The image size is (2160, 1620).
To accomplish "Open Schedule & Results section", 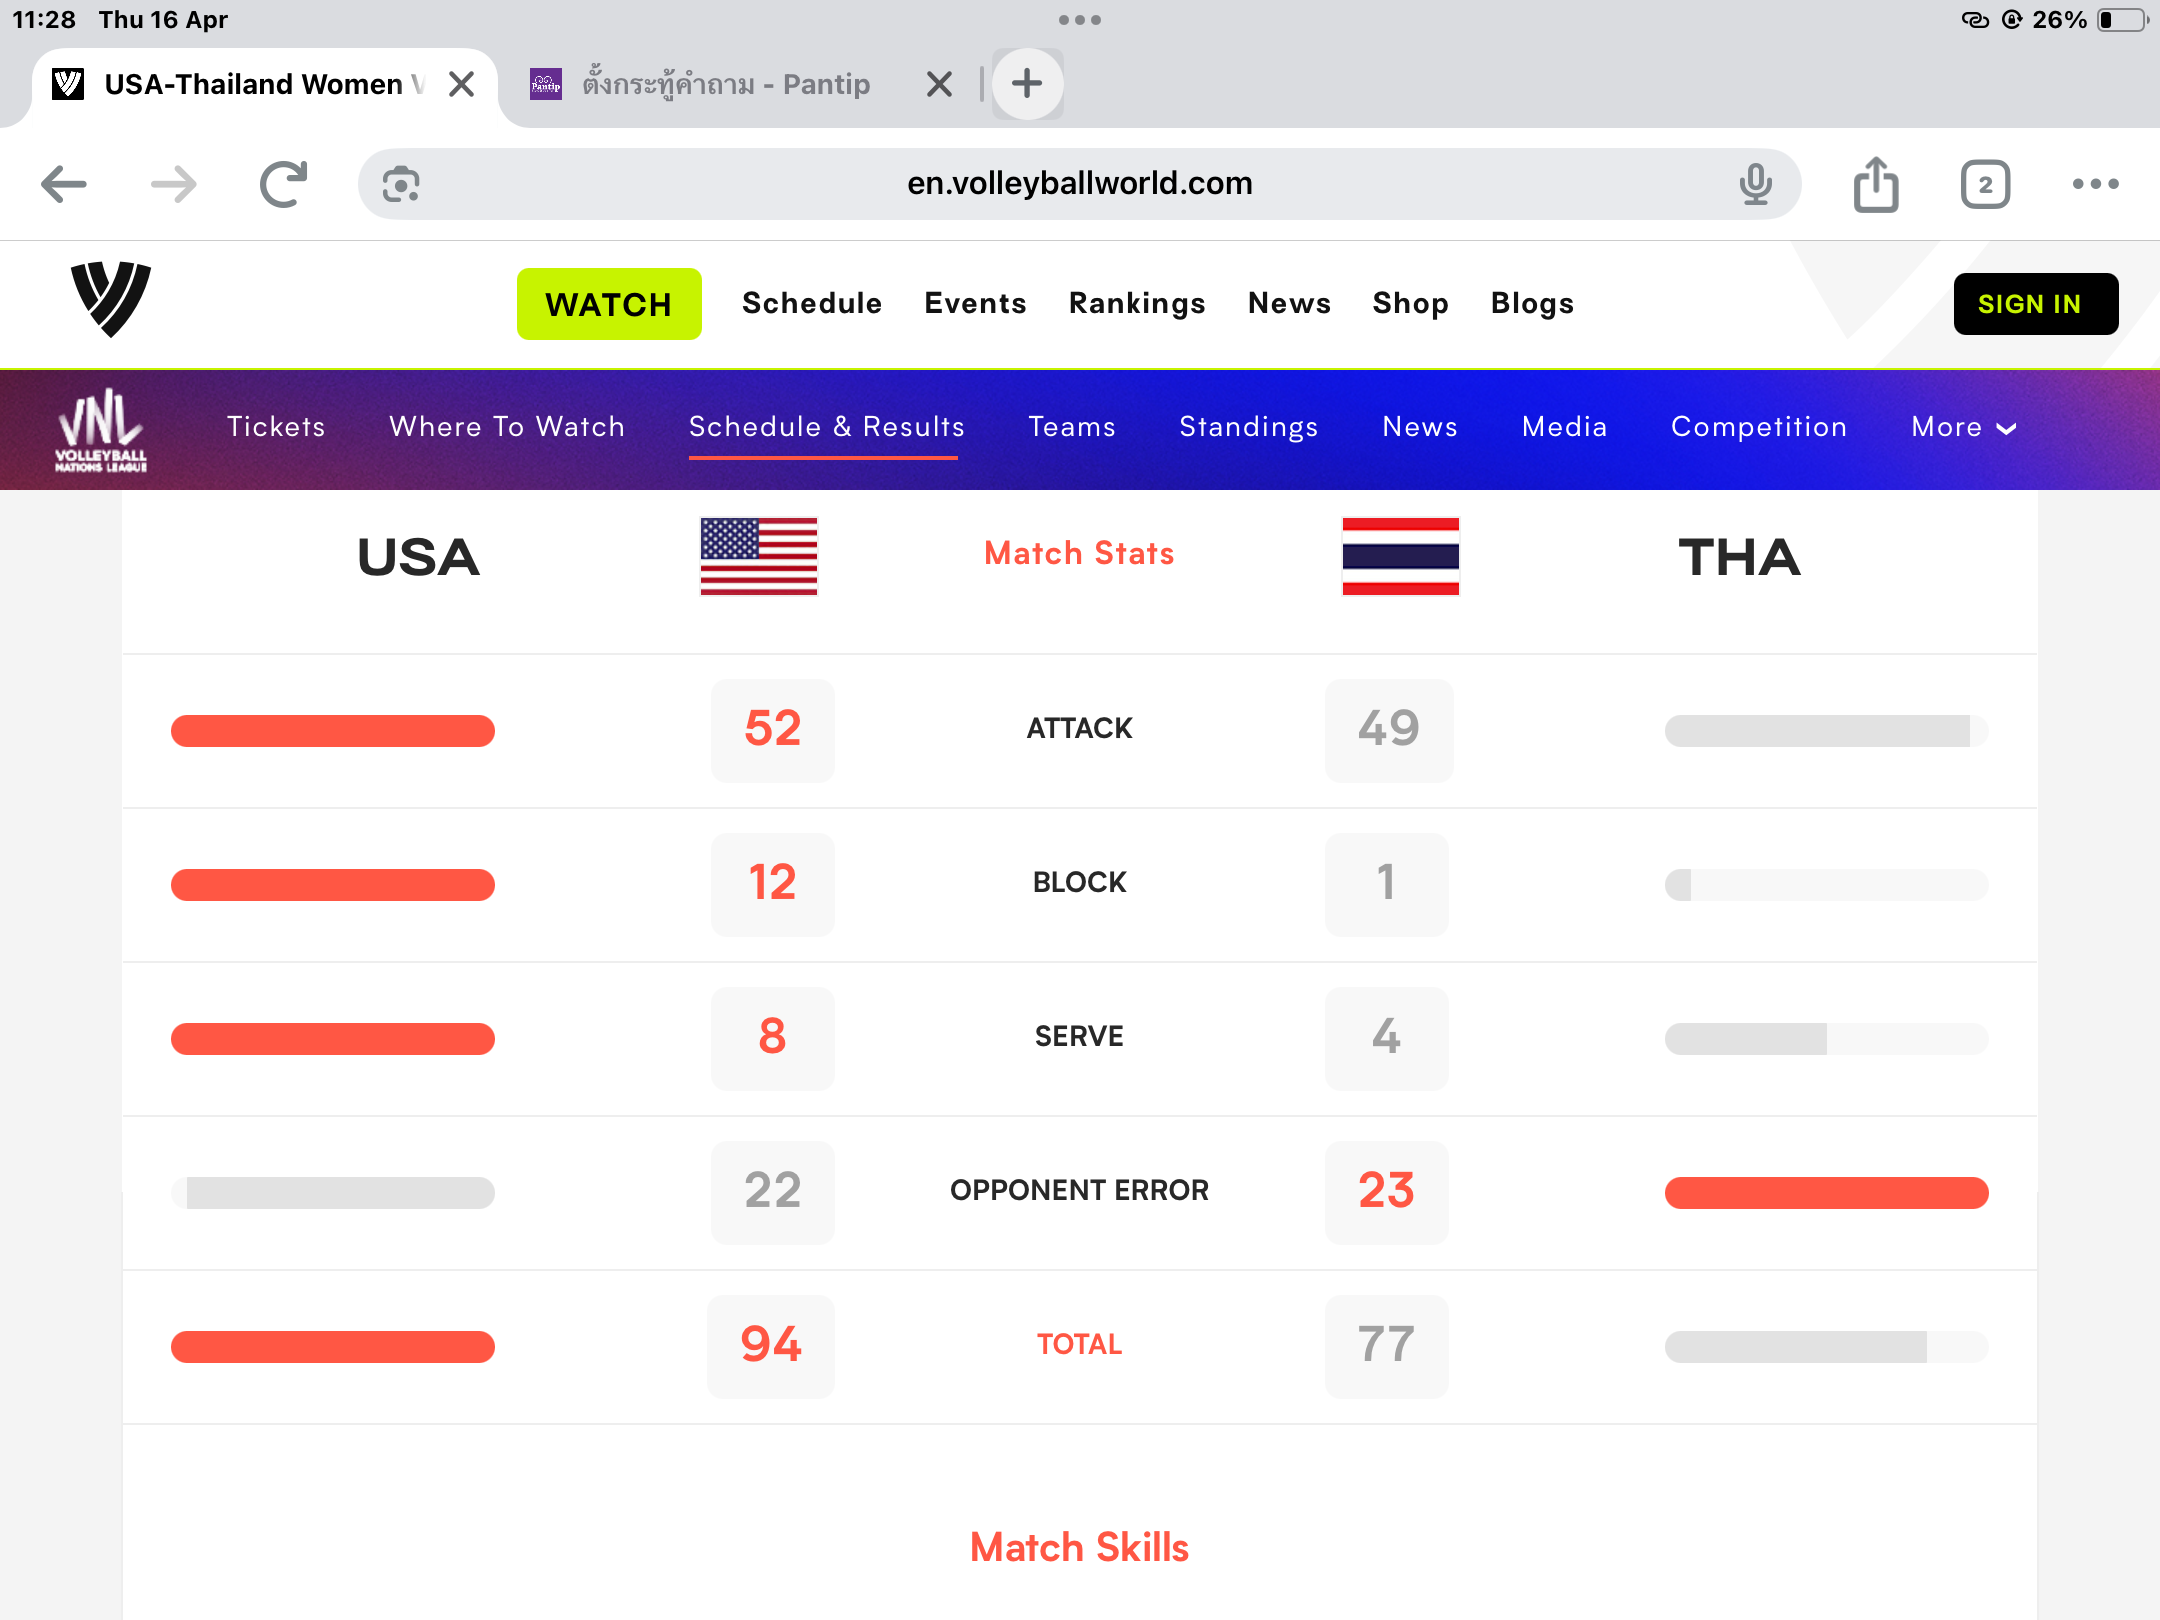I will (826, 427).
